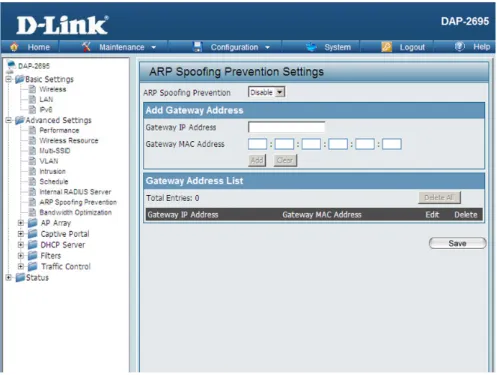
Task: Click the System icon in the toolbar
Action: (x=311, y=47)
